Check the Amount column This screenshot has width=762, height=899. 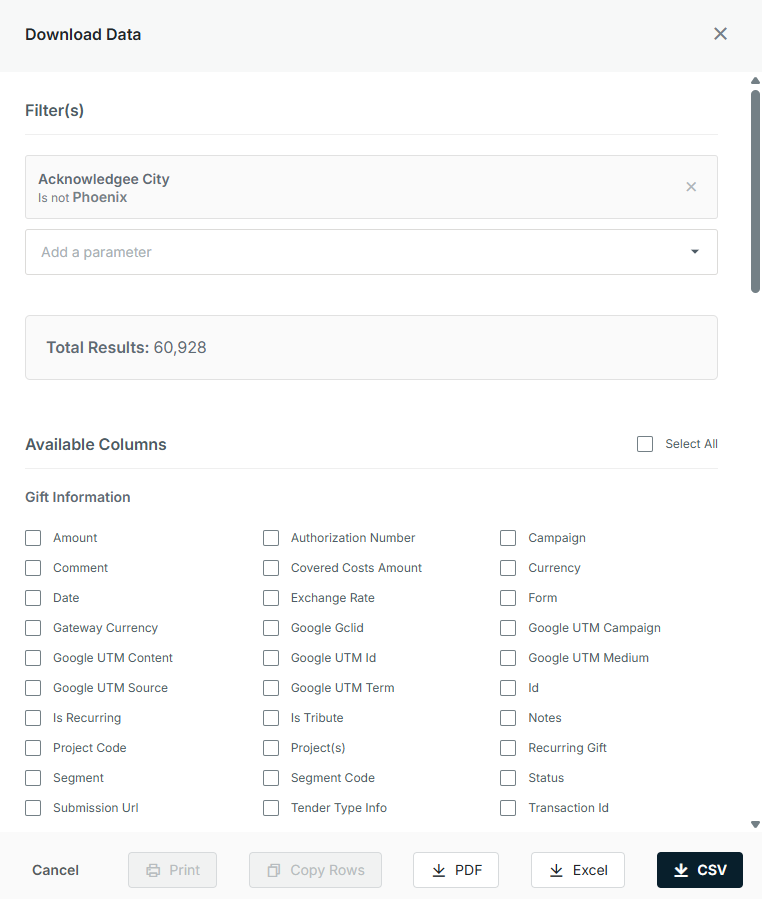33,538
